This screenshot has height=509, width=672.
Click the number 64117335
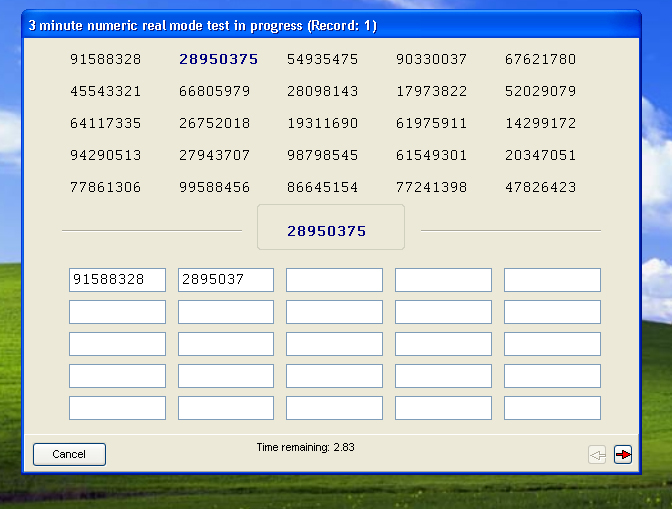[x=106, y=123]
